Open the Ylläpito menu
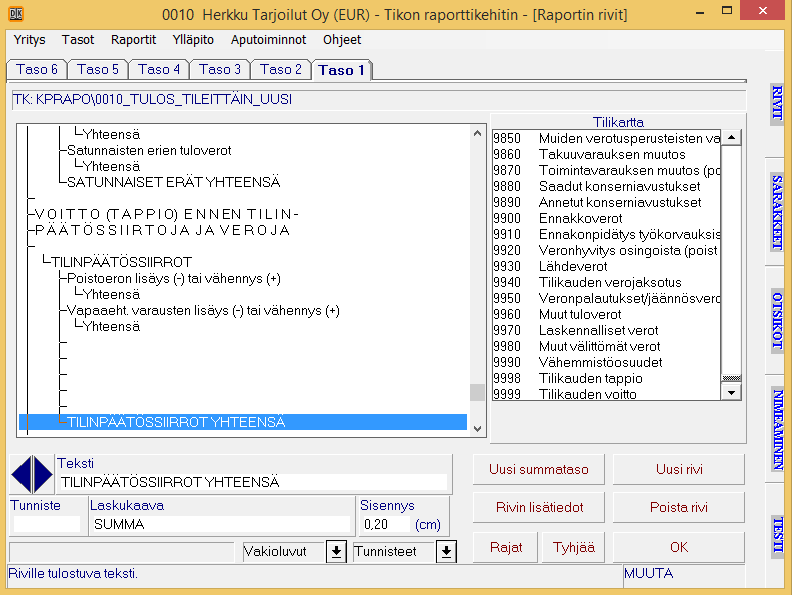 pyautogui.click(x=193, y=39)
